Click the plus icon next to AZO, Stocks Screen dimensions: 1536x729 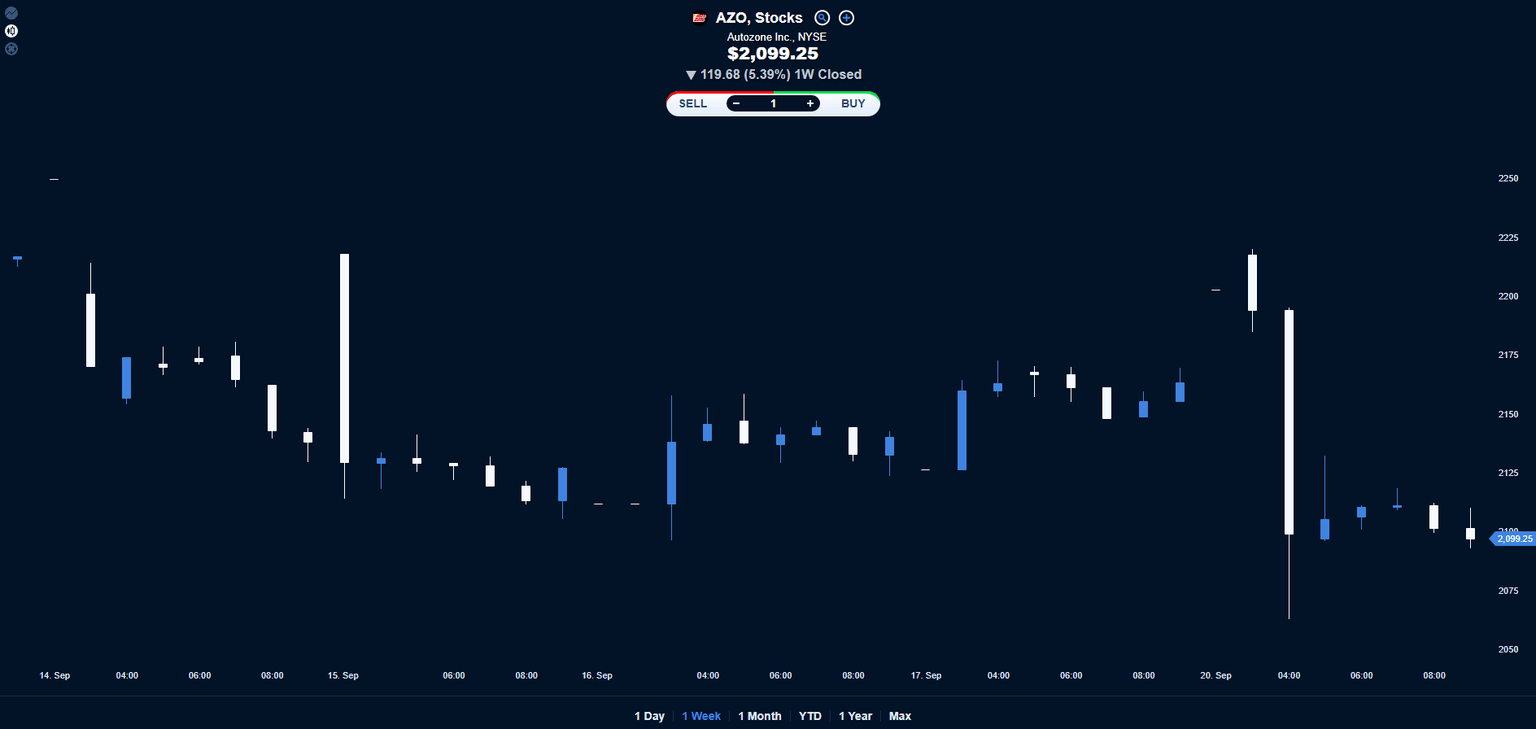846,17
